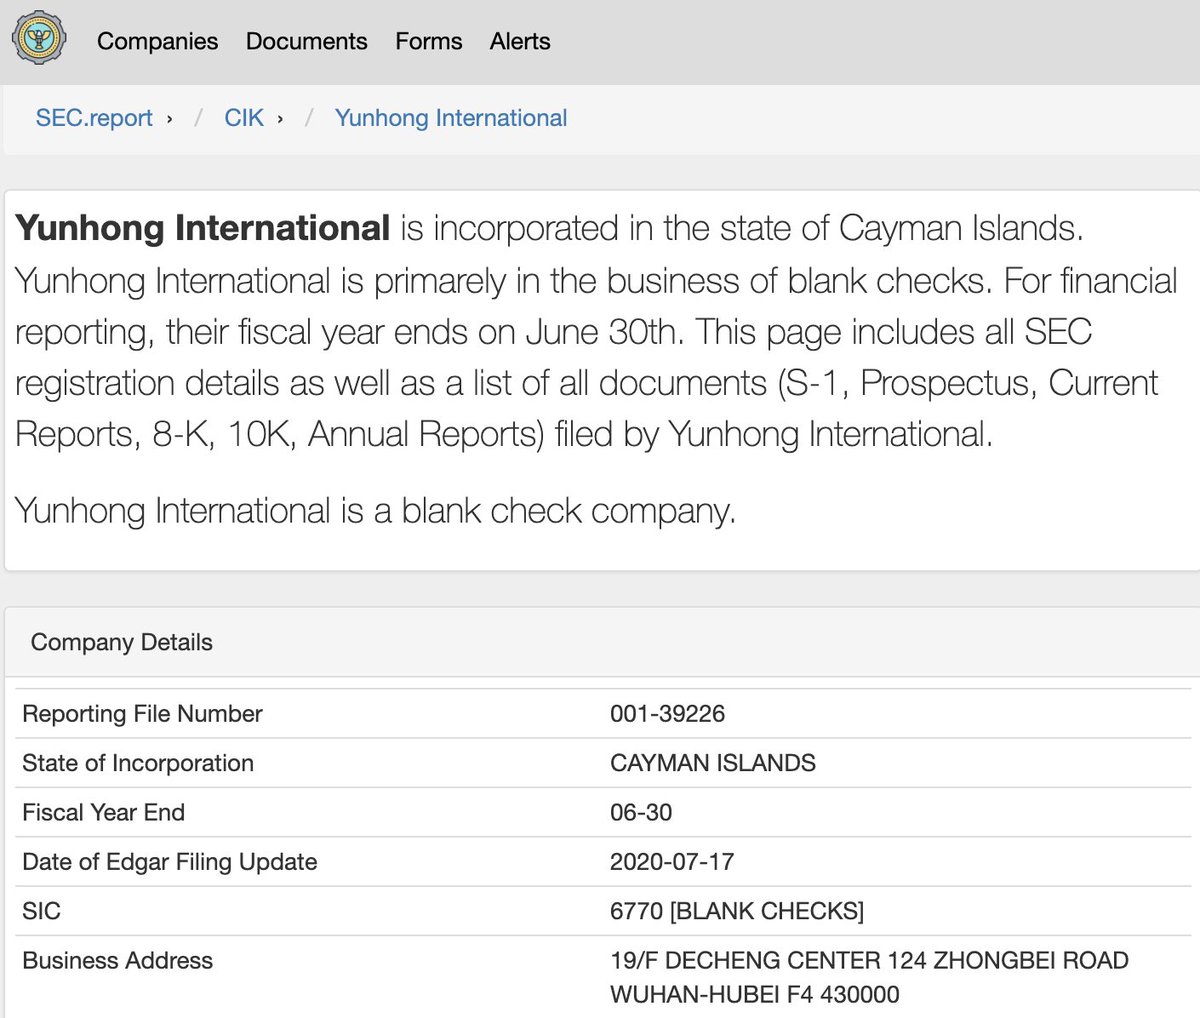Open the Documents menu
The height and width of the screenshot is (1018, 1200).
click(306, 41)
